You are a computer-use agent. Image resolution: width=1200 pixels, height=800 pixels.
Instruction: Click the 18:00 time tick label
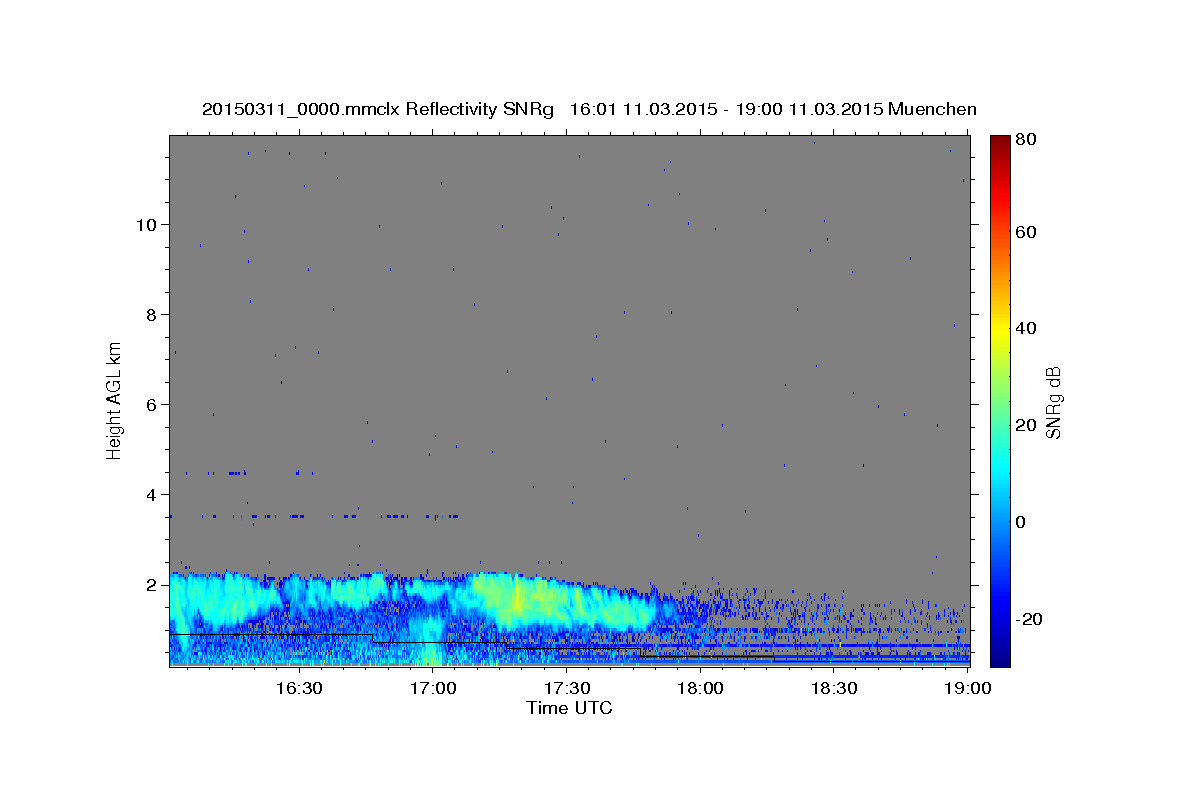[701, 688]
